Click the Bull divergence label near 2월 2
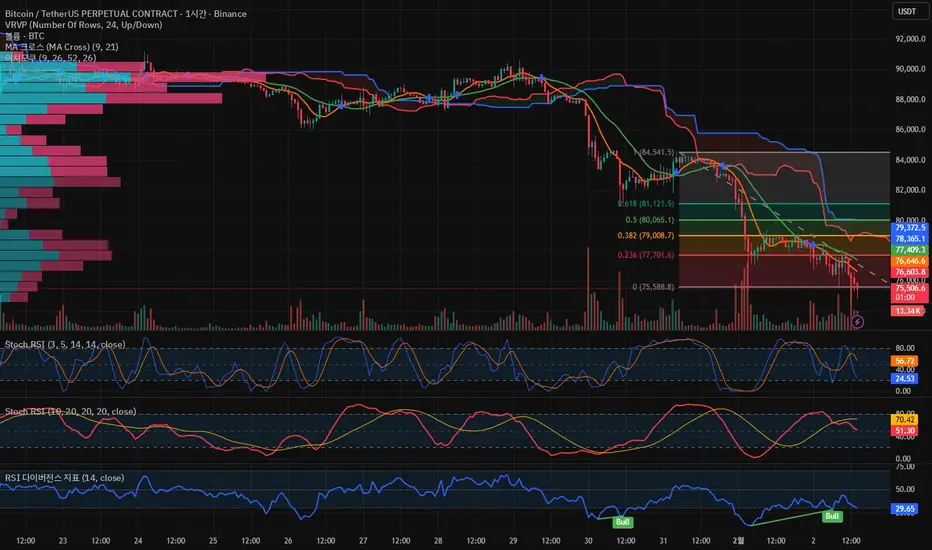932x550 pixels. 832,516
